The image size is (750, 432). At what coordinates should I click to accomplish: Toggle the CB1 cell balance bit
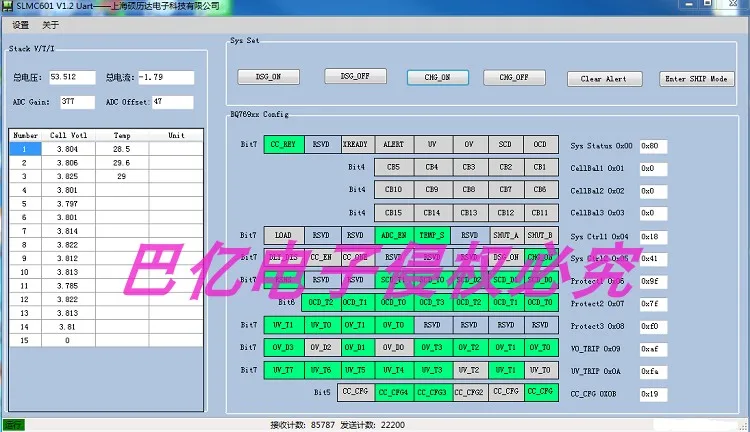point(540,167)
